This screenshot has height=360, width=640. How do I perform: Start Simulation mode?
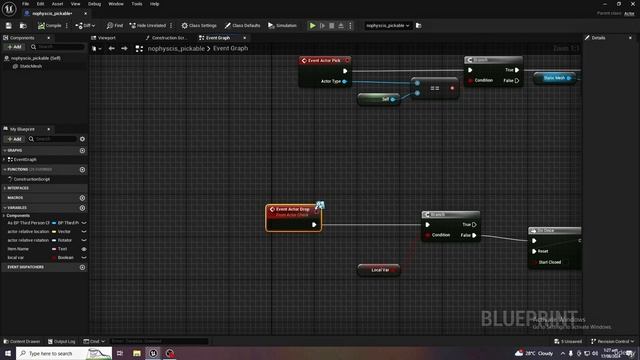click(x=282, y=26)
